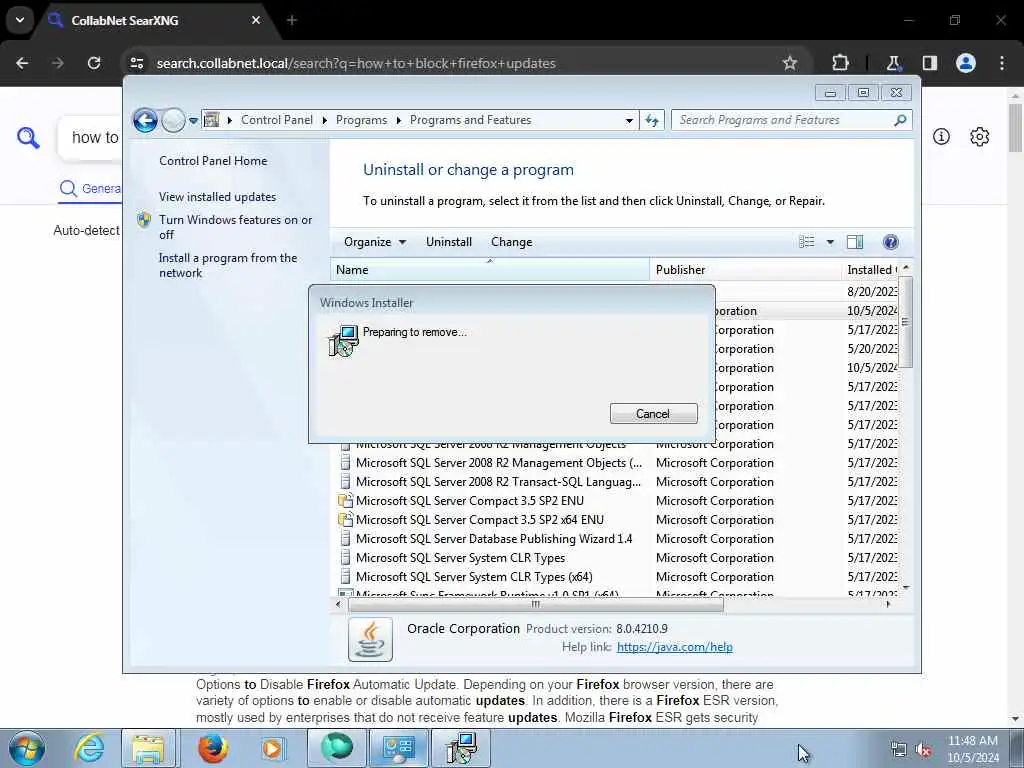Open SearXNG preferences gear
Viewport: 1024px width, 768px height.
(x=979, y=136)
